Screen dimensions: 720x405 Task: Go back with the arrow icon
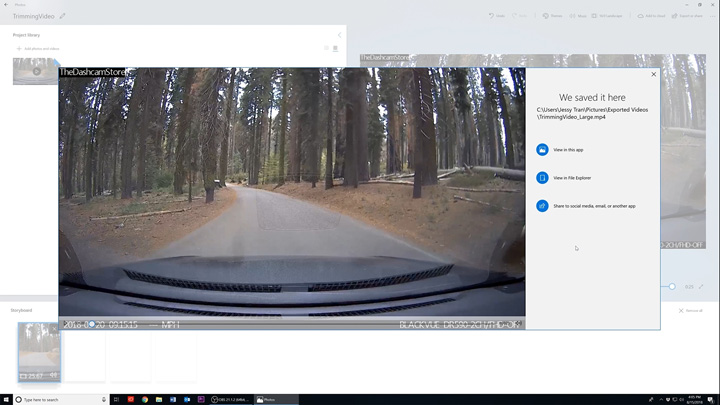coord(5,4)
